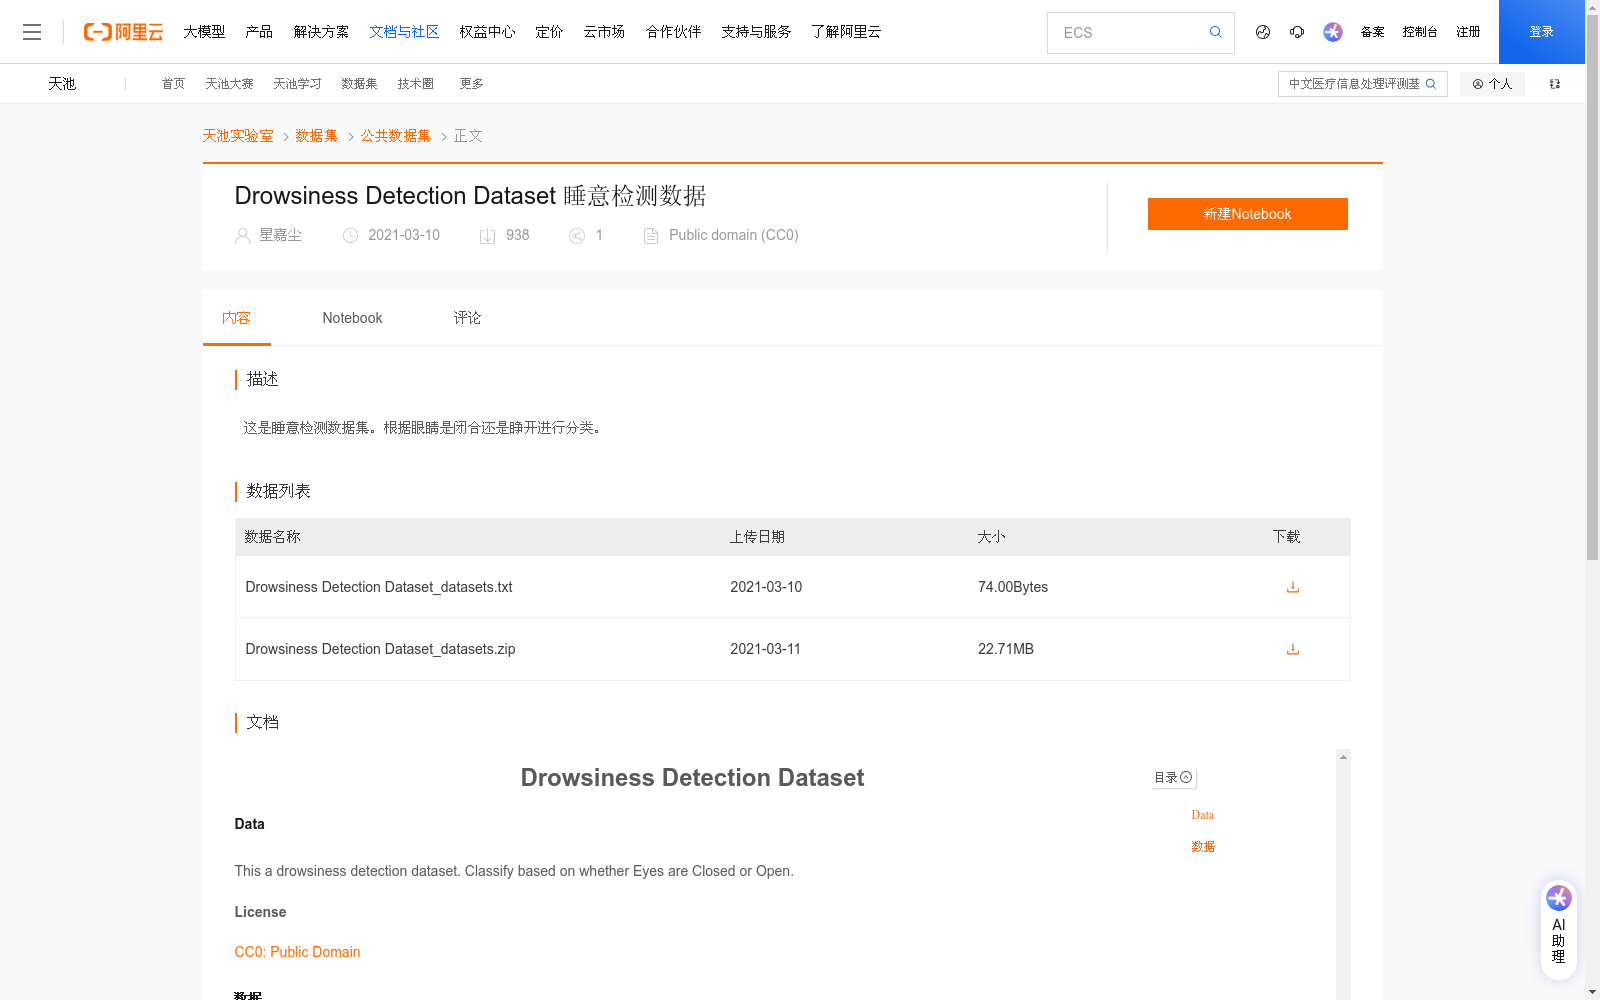Open 天池大赛 in Tianchi navigation
Image resolution: width=1600 pixels, height=1000 pixels.
(x=229, y=84)
